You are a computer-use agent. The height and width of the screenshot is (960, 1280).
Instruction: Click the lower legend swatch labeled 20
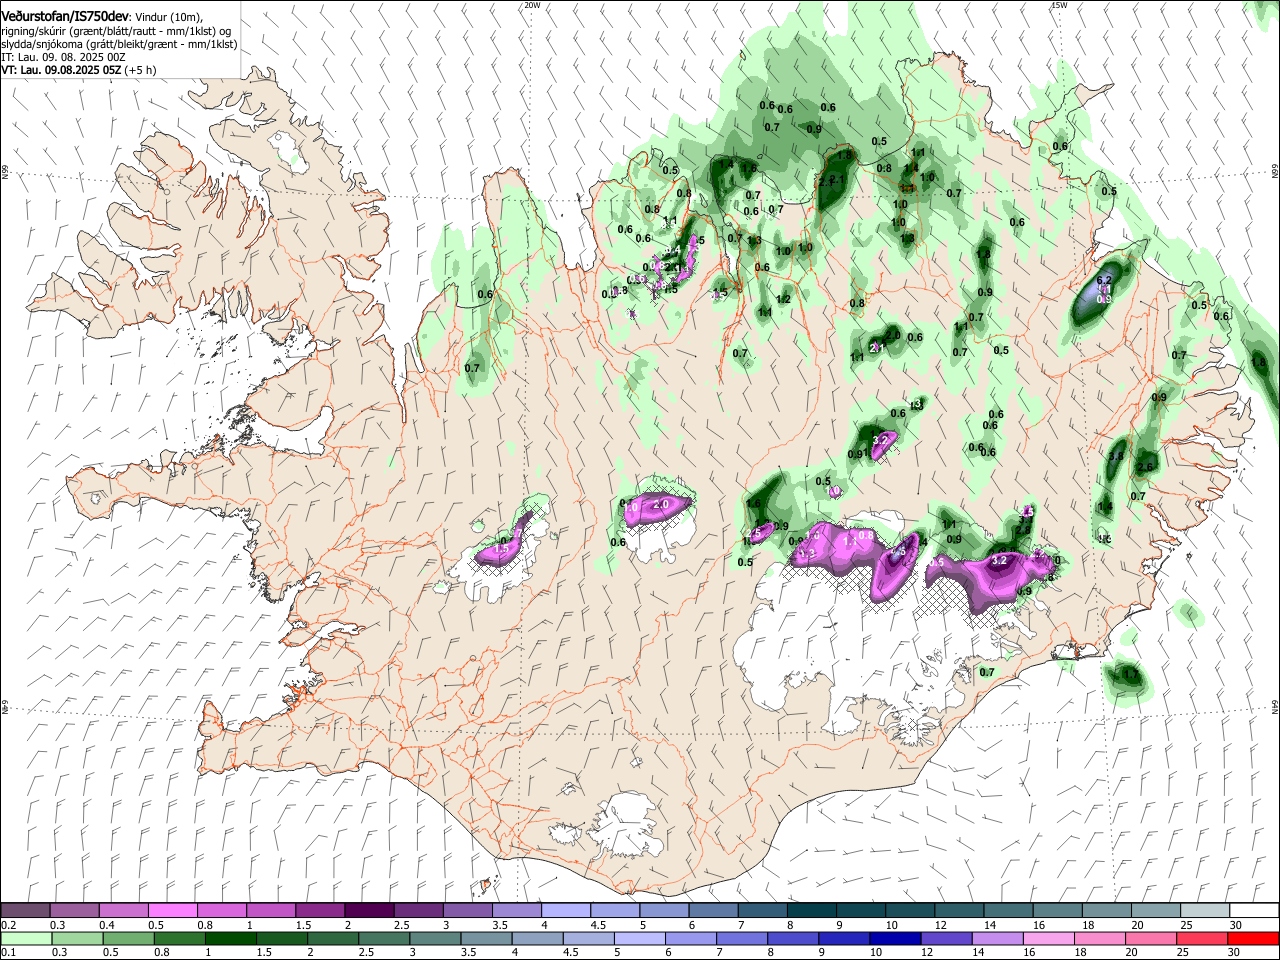tap(1151, 938)
